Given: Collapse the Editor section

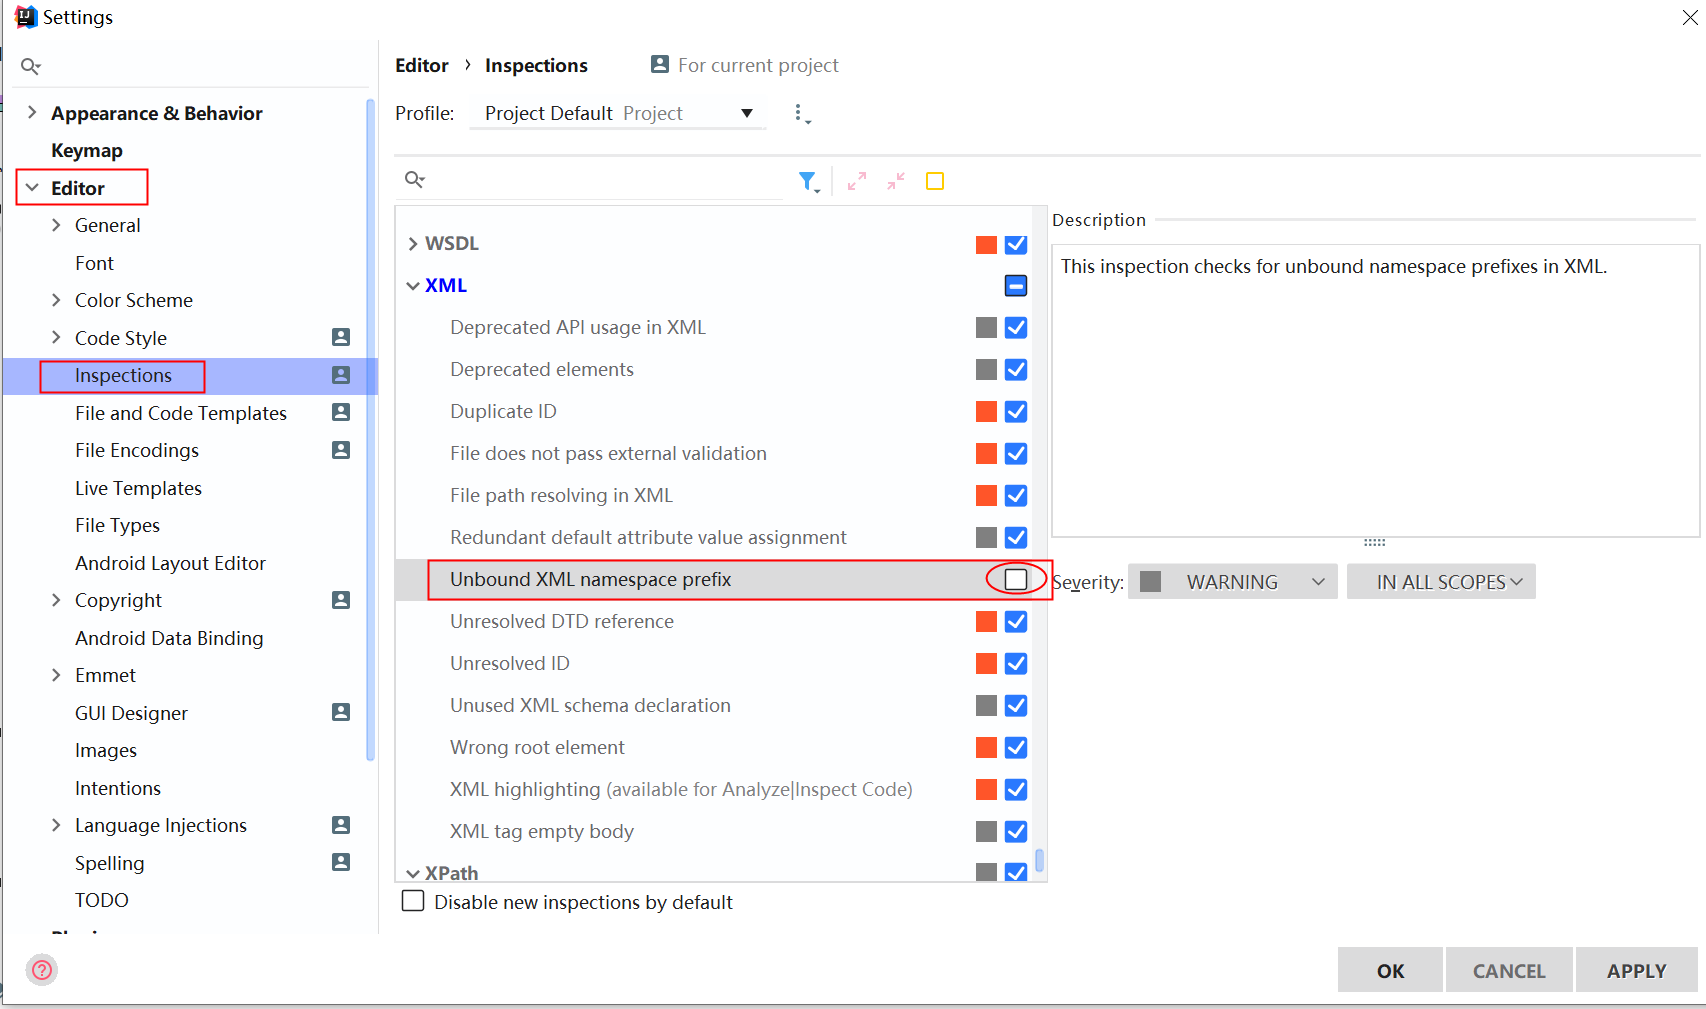Looking at the screenshot, I should click(32, 187).
